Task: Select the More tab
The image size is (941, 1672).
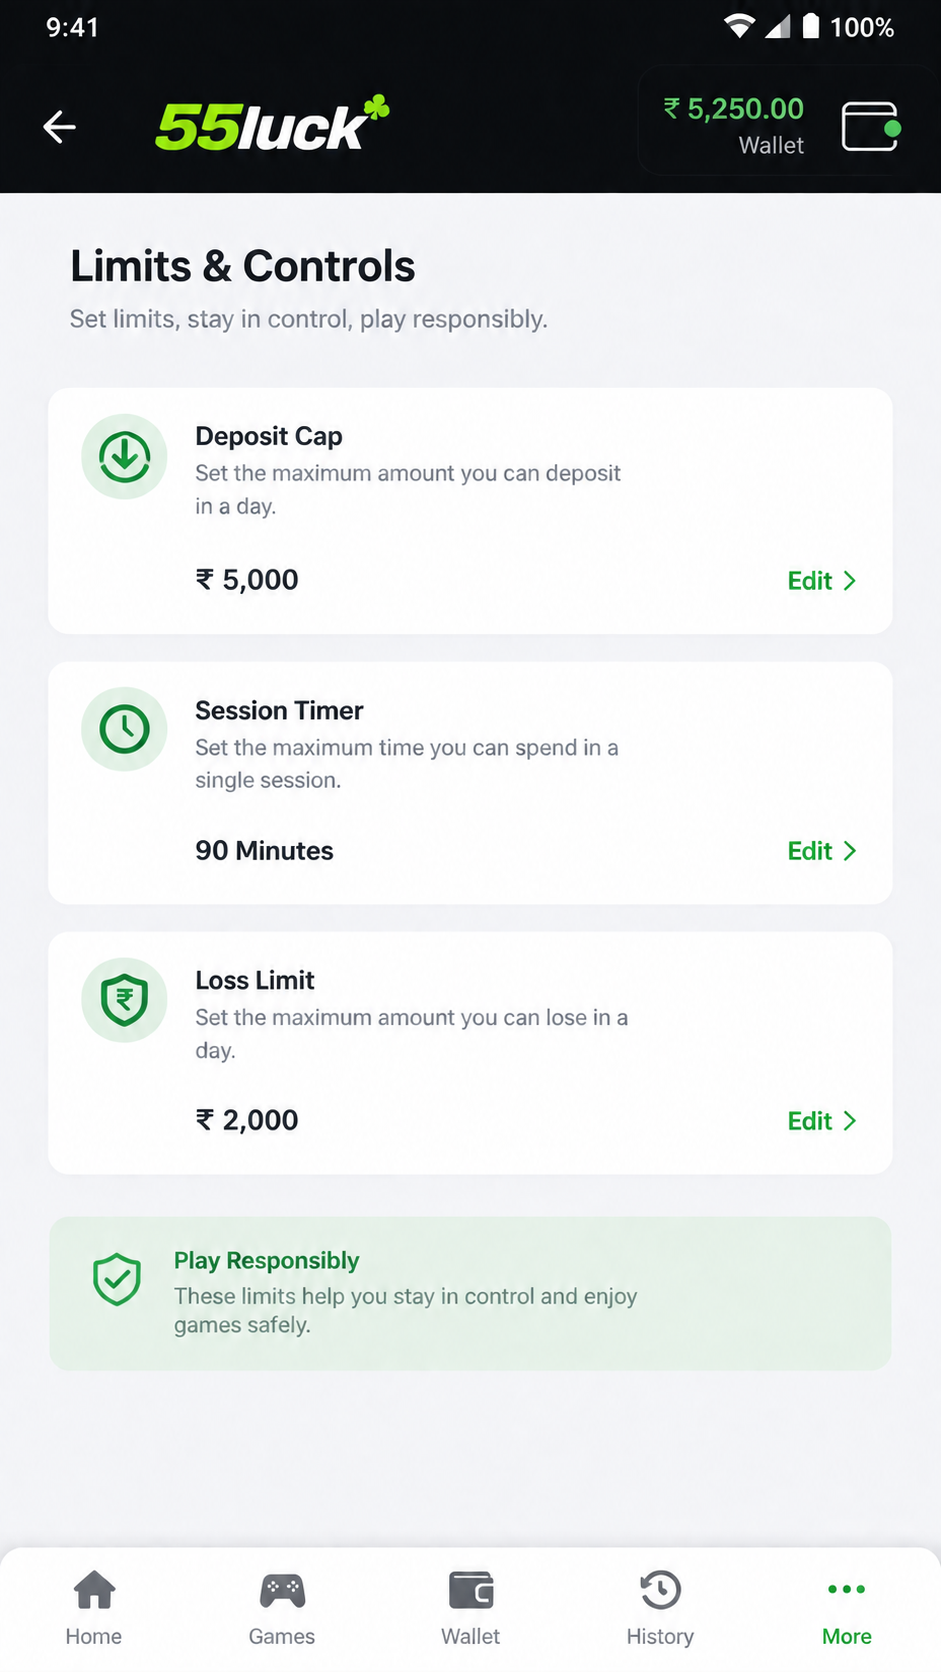Action: point(847,1609)
